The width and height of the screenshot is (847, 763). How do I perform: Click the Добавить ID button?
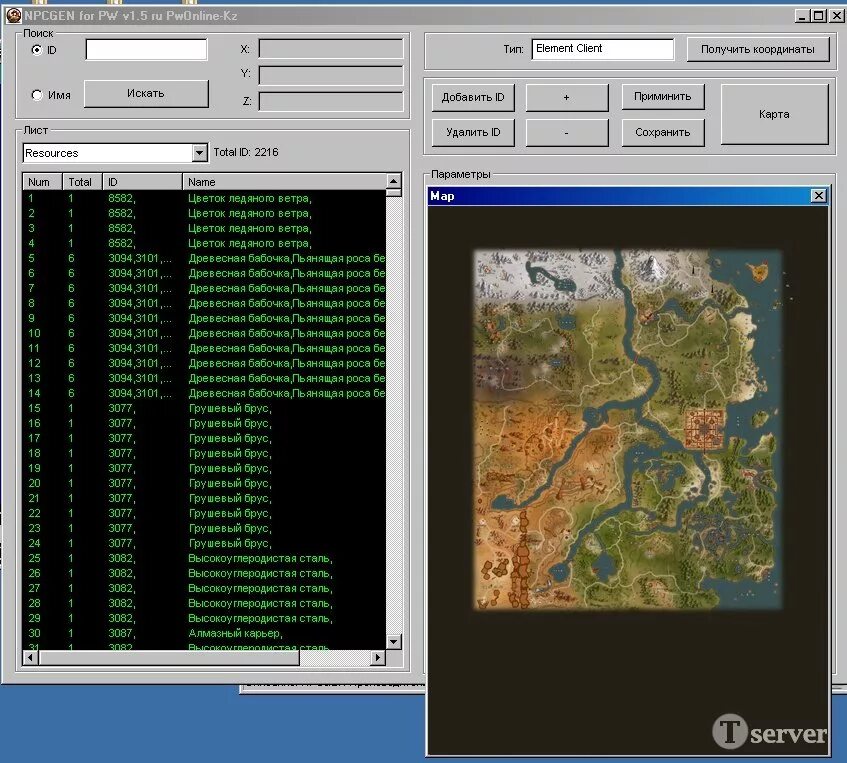pos(473,97)
